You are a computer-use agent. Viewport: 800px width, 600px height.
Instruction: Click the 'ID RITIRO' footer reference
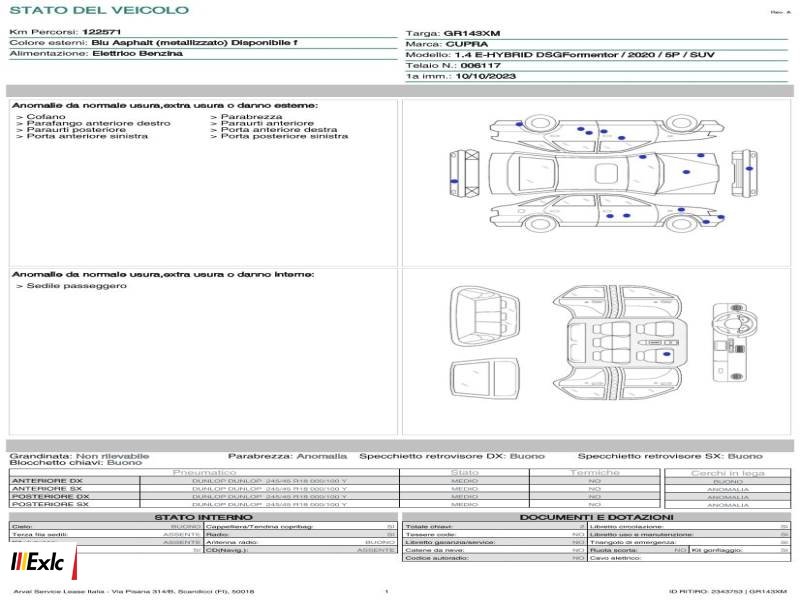[728, 592]
